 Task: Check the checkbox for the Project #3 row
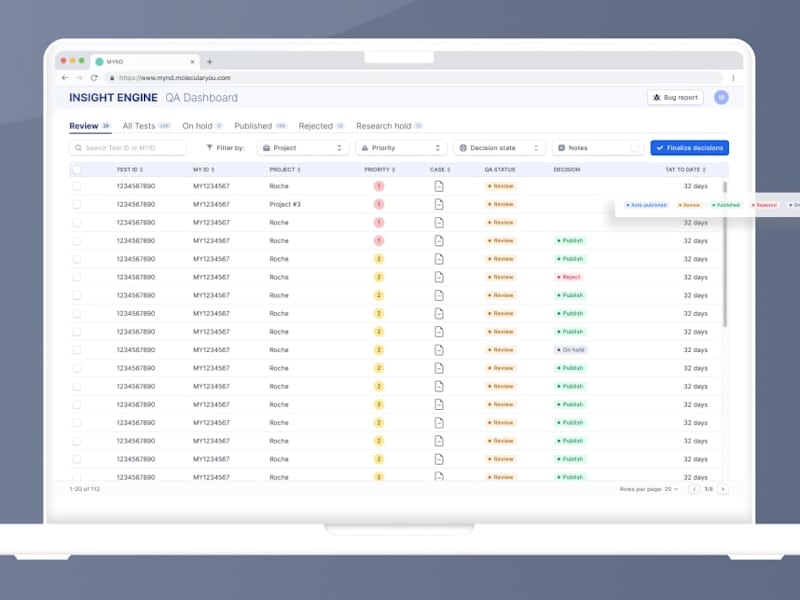(x=77, y=204)
